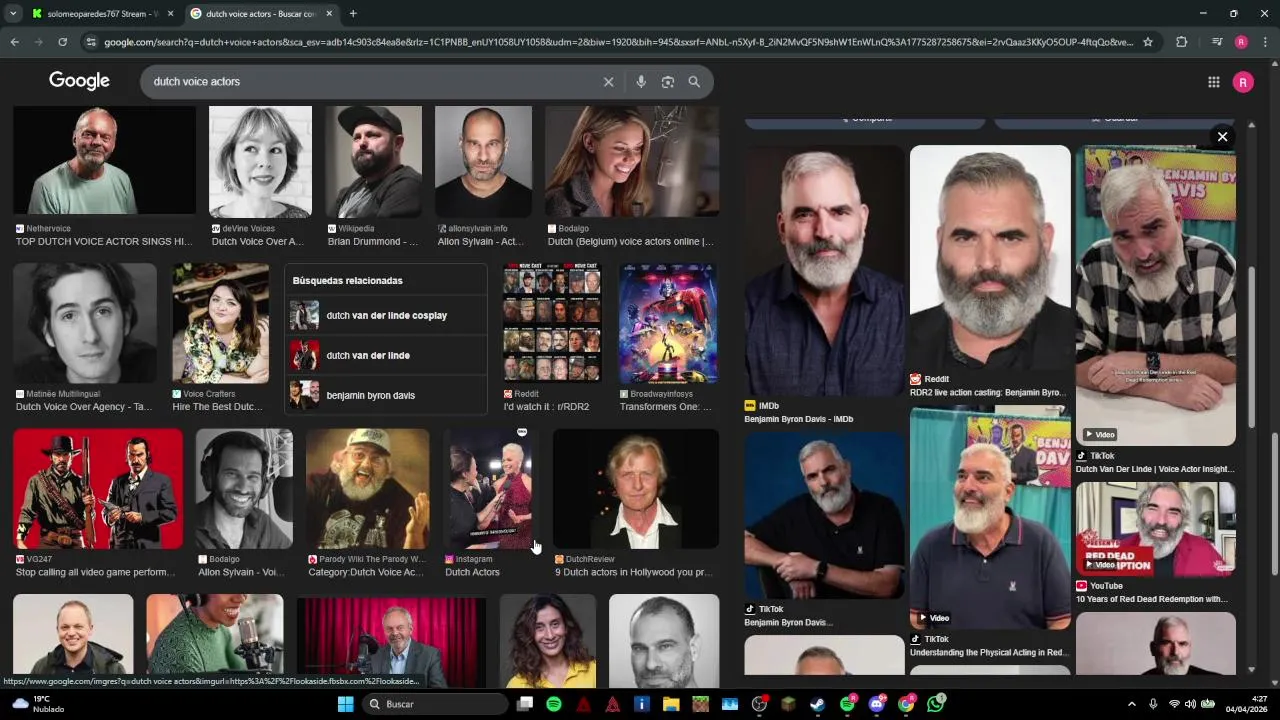Open Wikipedia Brian Drummond image result

click(x=373, y=161)
